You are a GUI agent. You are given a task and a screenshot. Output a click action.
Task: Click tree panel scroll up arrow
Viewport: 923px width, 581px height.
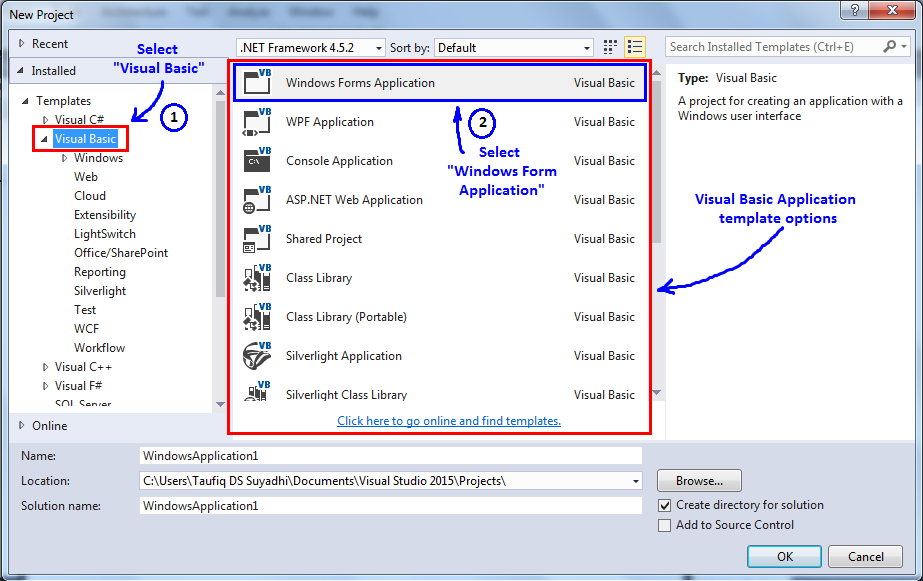click(220, 92)
